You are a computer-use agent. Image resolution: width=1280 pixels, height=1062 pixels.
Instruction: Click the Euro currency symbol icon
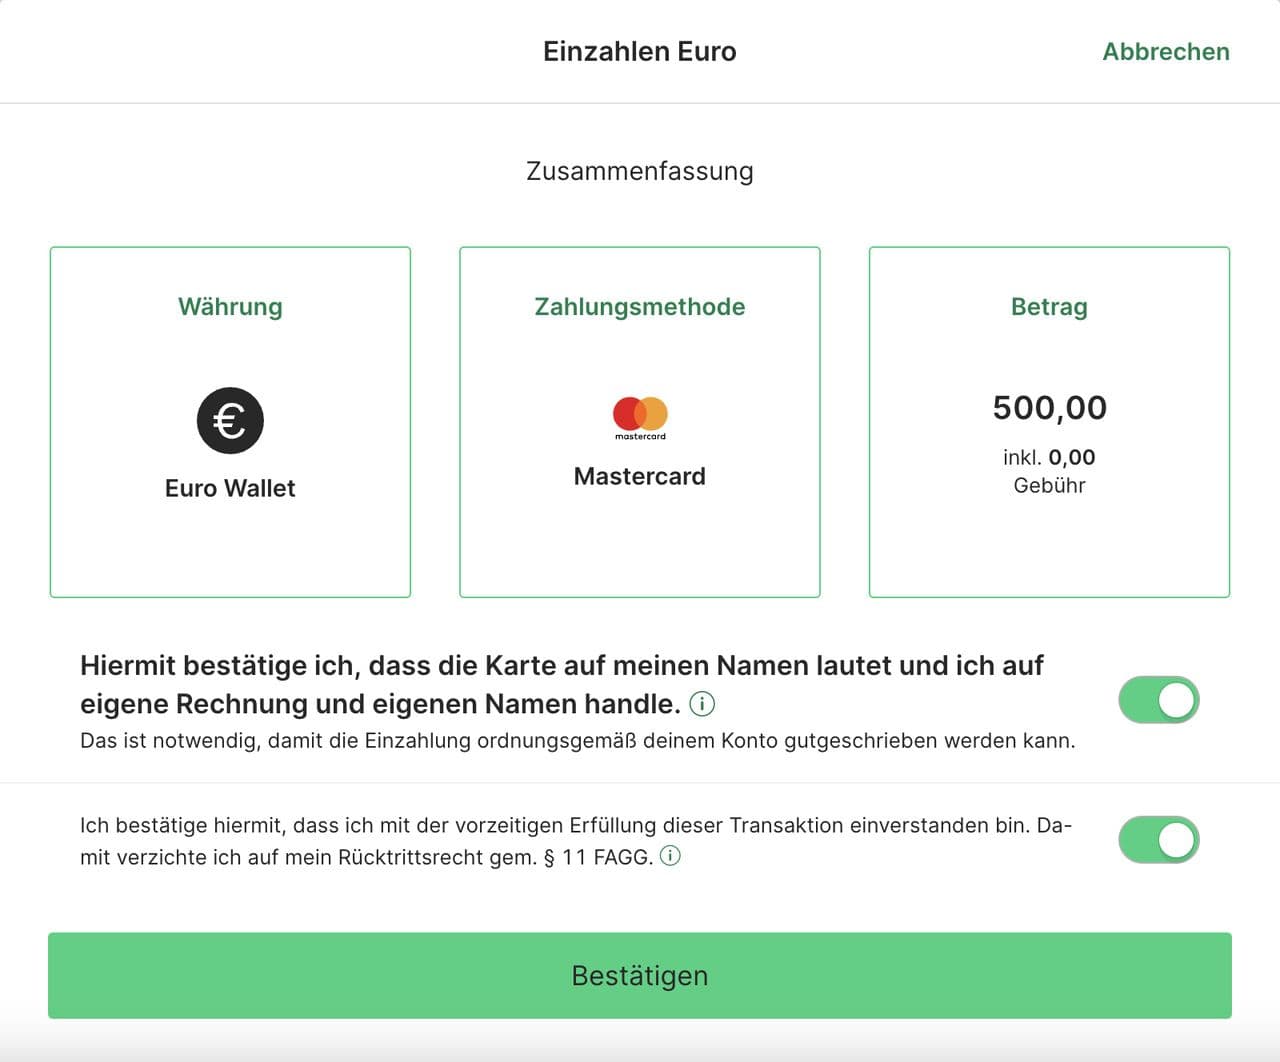click(230, 420)
